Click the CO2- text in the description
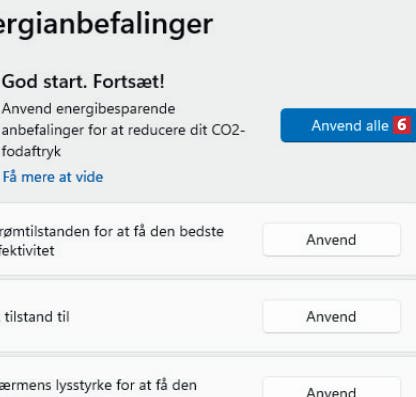This screenshot has width=416, height=397. pyautogui.click(x=228, y=130)
